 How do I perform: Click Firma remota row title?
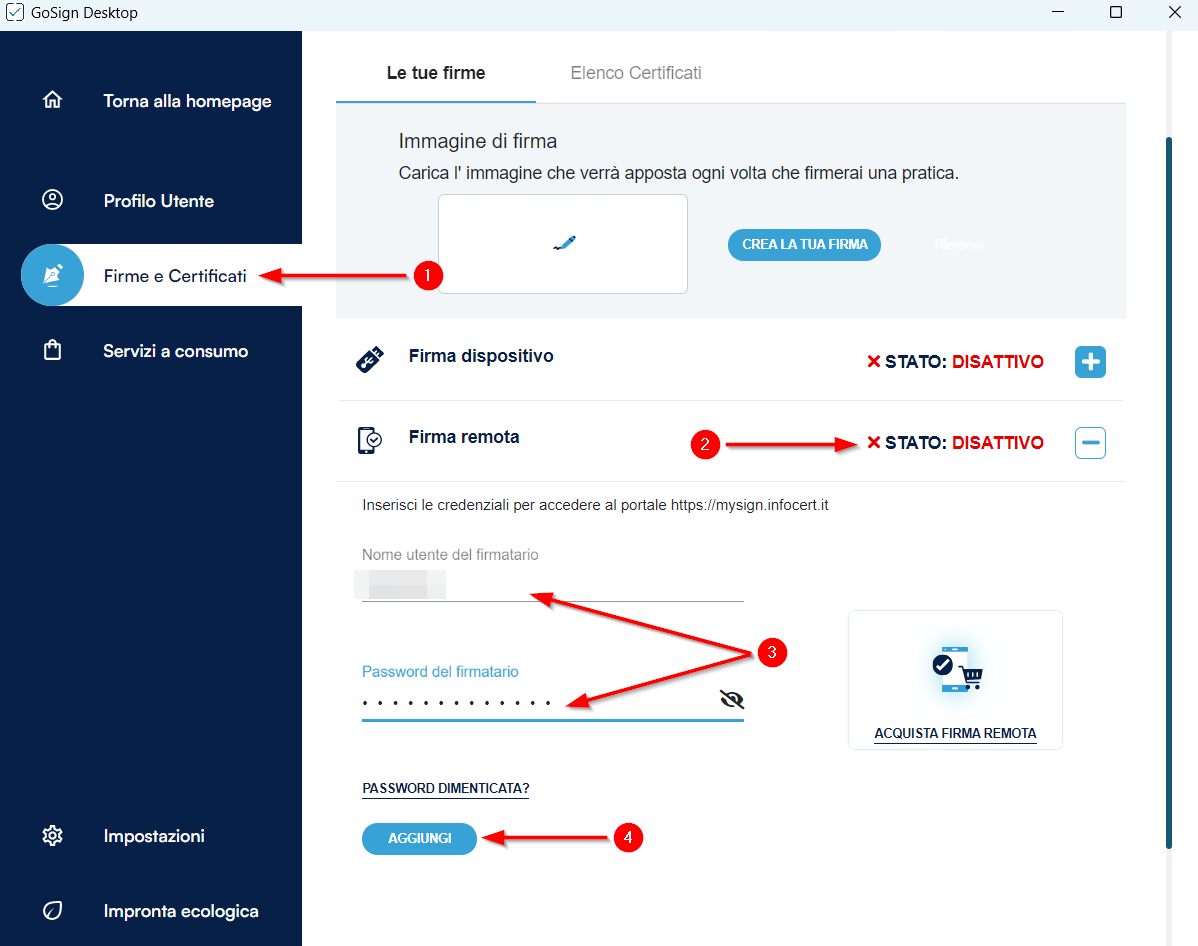464,437
